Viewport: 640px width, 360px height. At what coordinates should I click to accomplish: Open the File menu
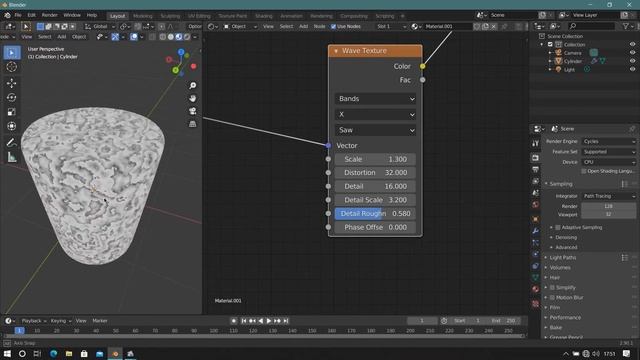[18, 15]
